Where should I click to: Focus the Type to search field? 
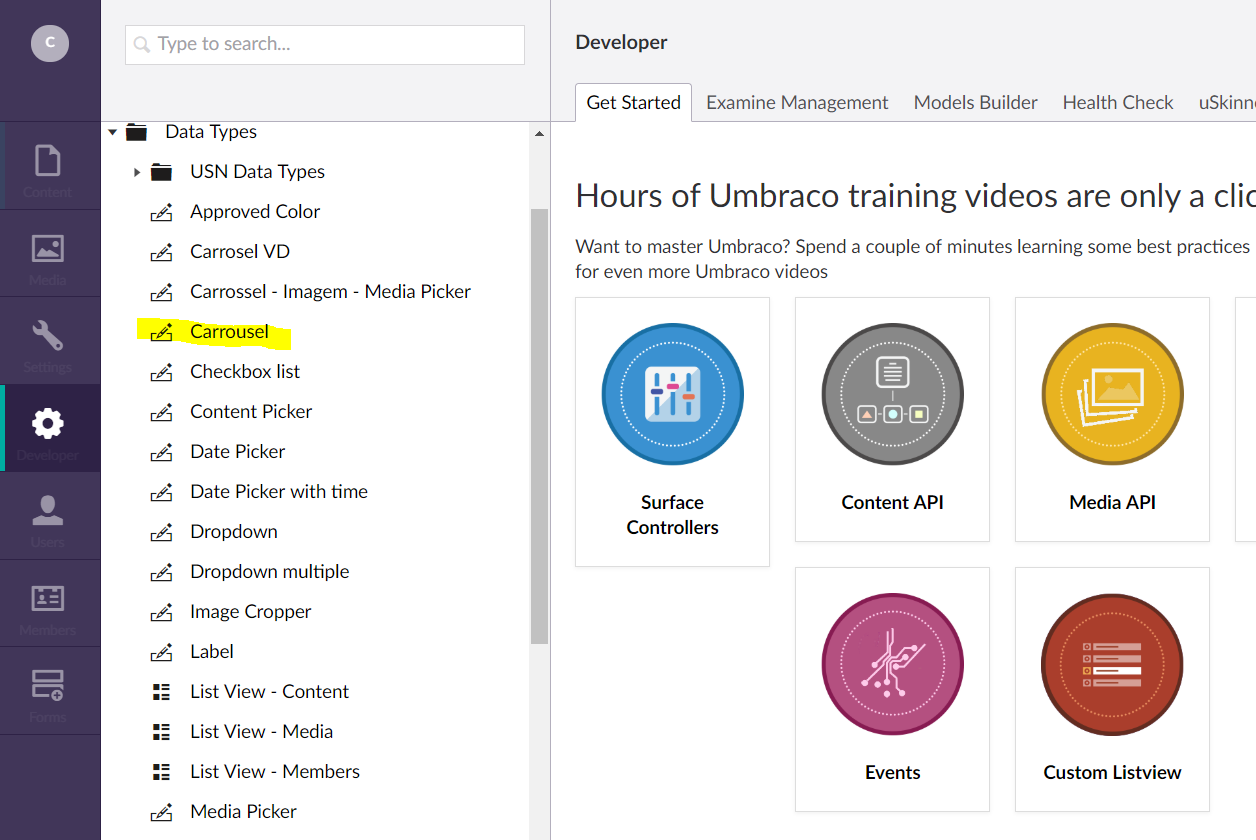325,45
